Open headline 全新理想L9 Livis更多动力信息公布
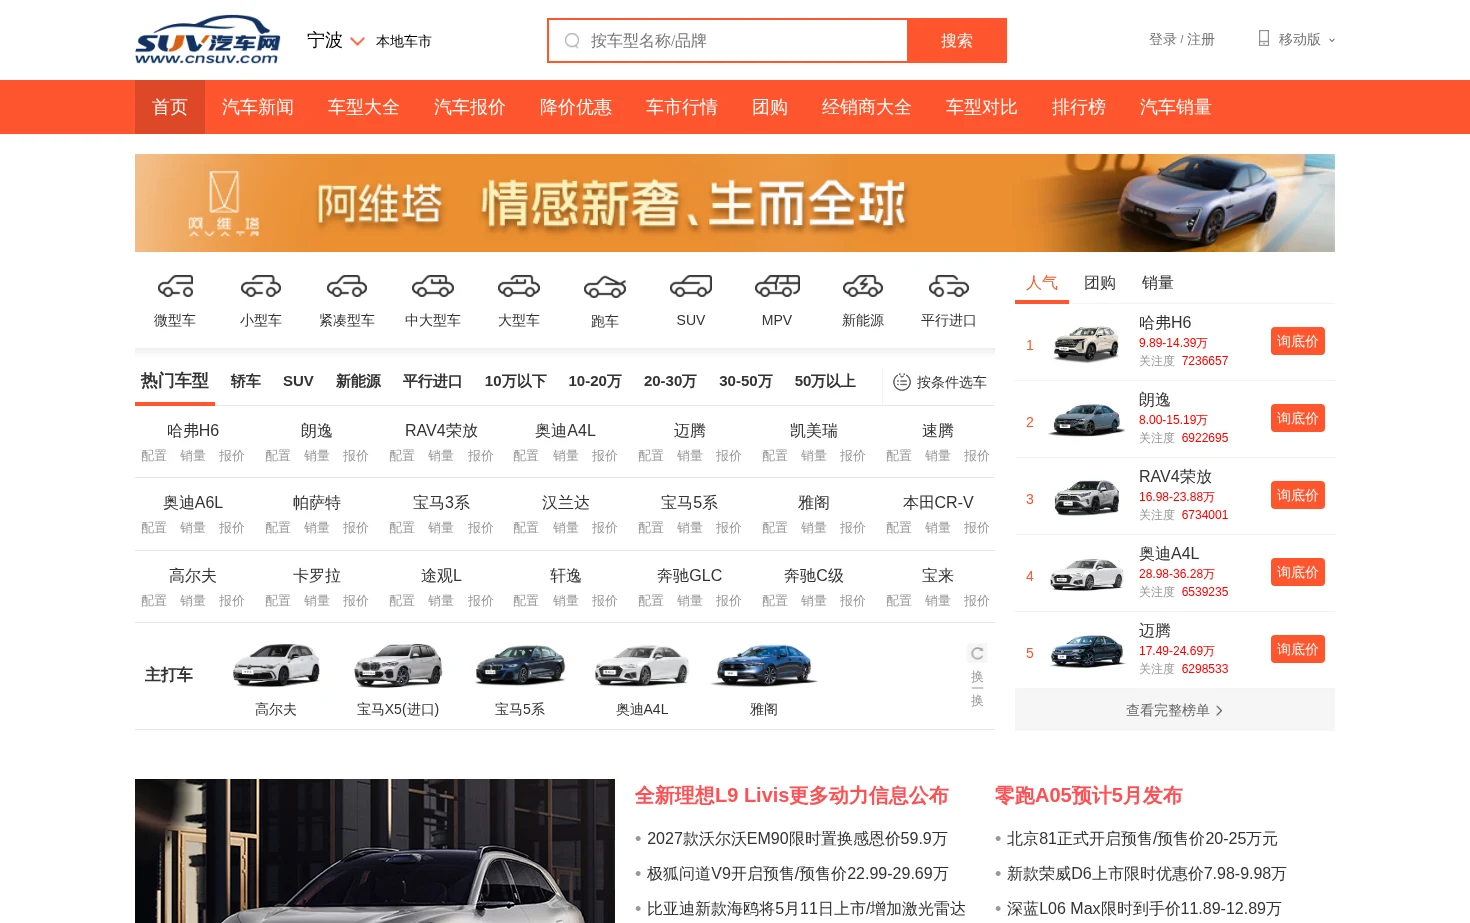Viewport: 1470px width, 923px height. 792,795
